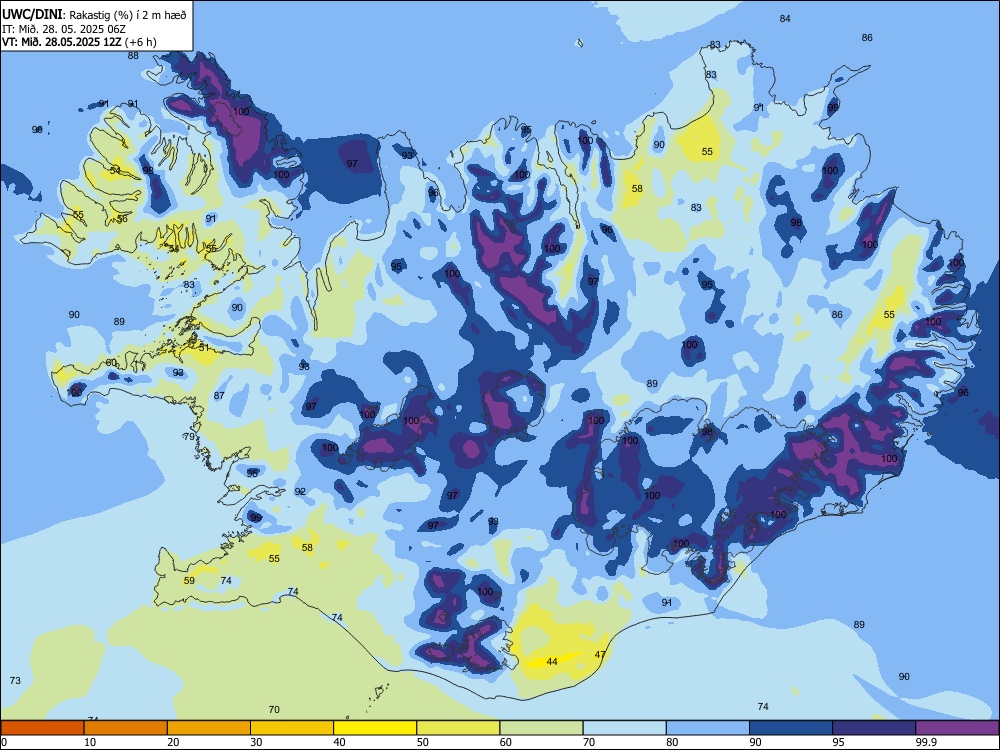The image size is (1000, 750).
Task: Select the '59' humidity value on the peninsula
Action: coord(189,580)
